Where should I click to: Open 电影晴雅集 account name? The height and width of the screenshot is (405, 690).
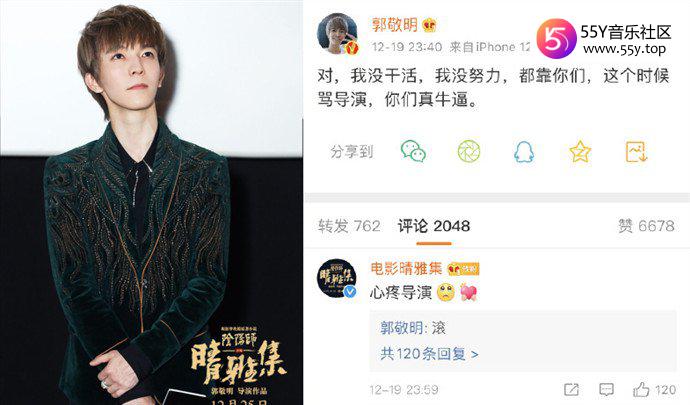coord(406,268)
